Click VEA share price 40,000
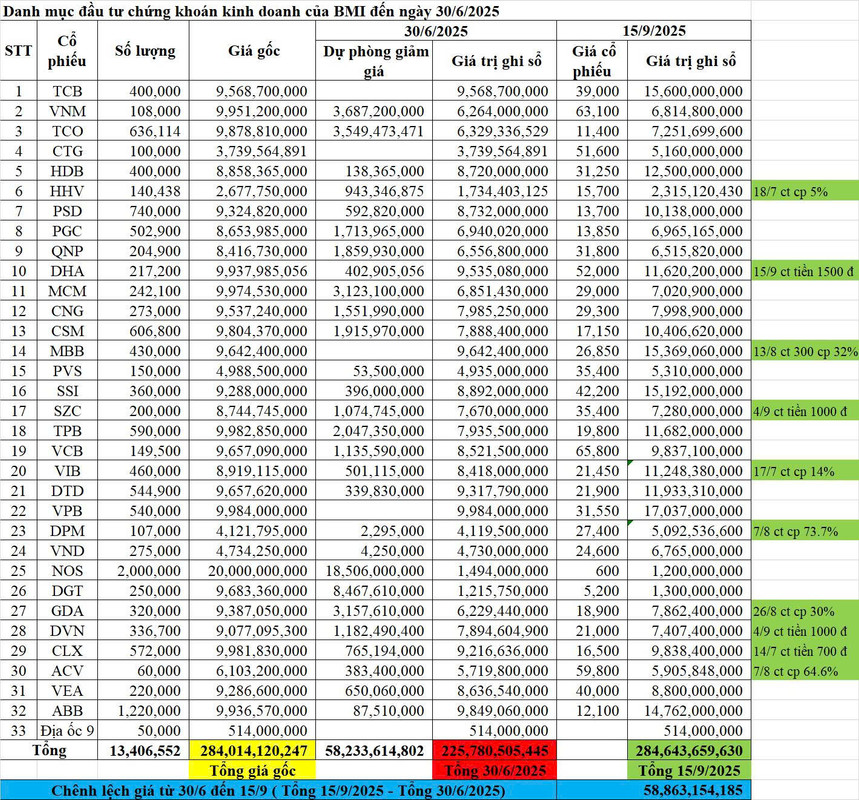The image size is (859, 800). coord(592,691)
